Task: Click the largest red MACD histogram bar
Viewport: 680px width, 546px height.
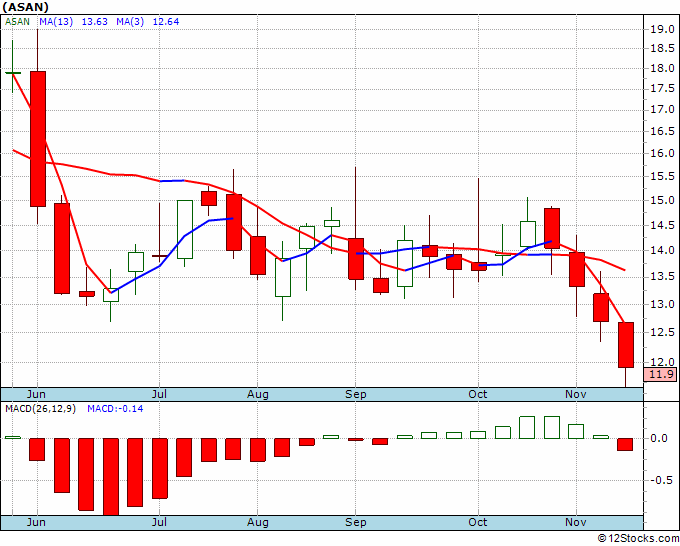Action: [x=111, y=477]
